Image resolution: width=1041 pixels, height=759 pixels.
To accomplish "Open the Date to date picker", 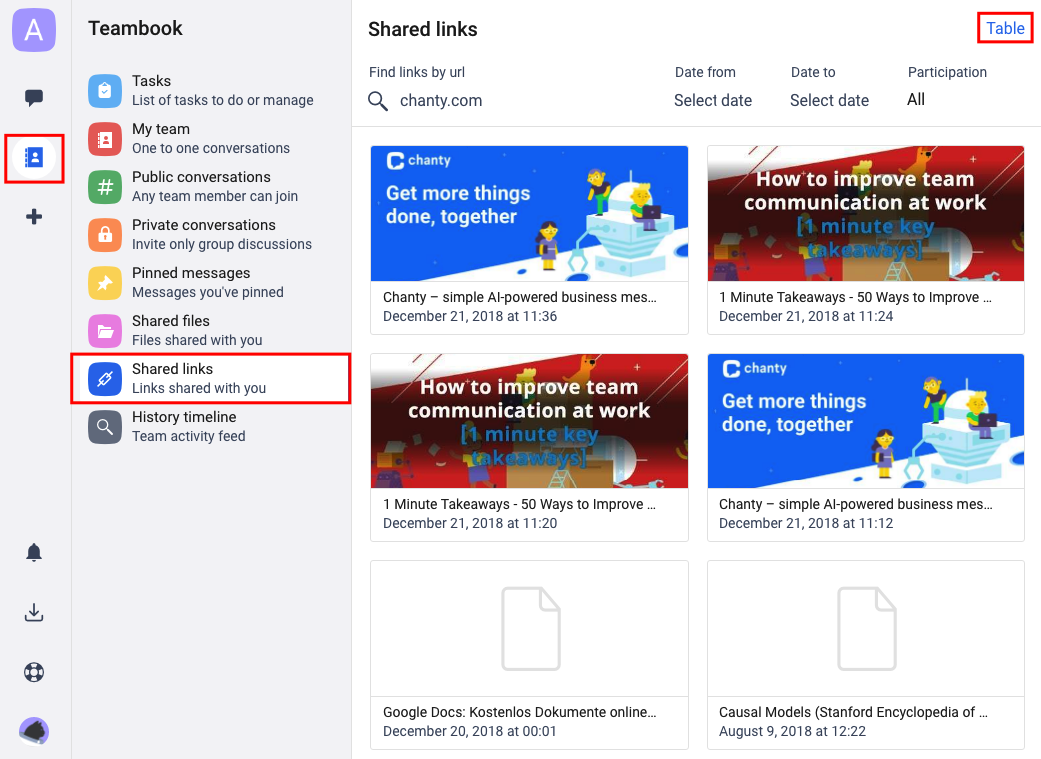I will (829, 100).
